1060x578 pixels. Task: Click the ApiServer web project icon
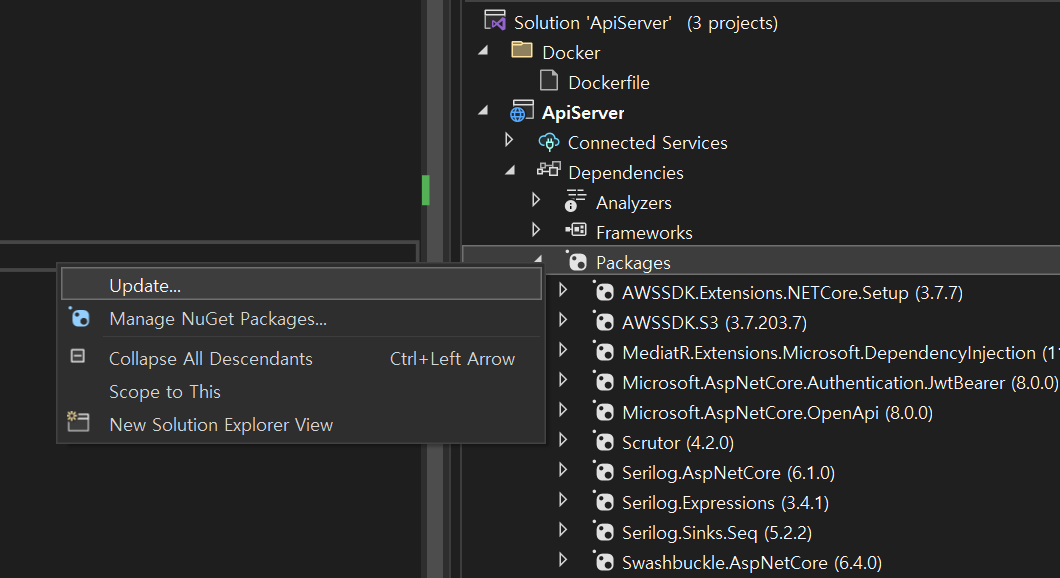coord(522,110)
